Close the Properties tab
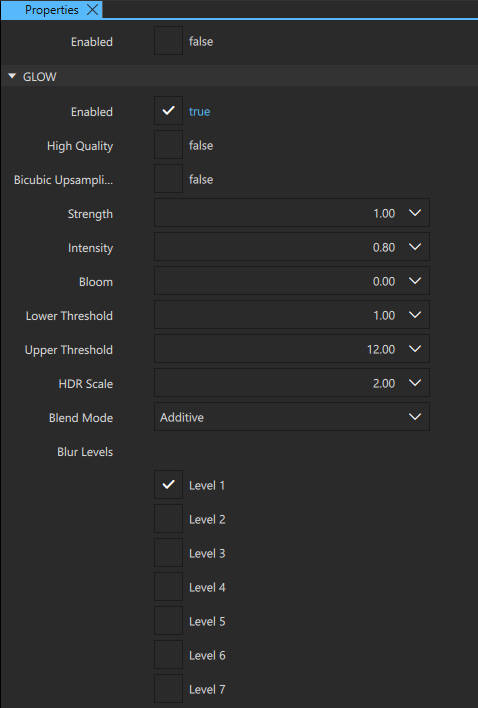478x708 pixels. 92,10
